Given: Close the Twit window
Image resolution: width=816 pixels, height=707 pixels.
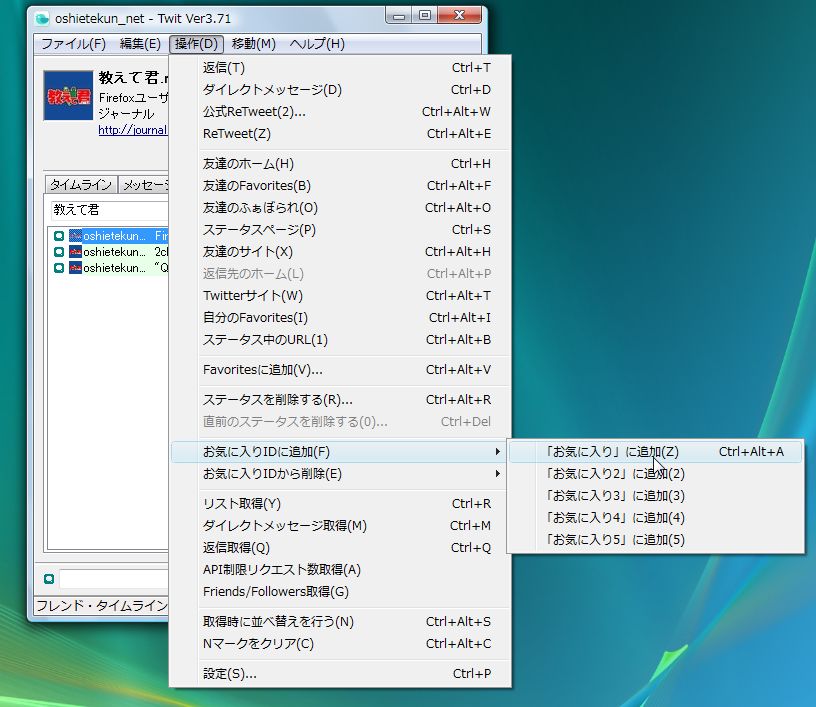Looking at the screenshot, I should point(460,16).
